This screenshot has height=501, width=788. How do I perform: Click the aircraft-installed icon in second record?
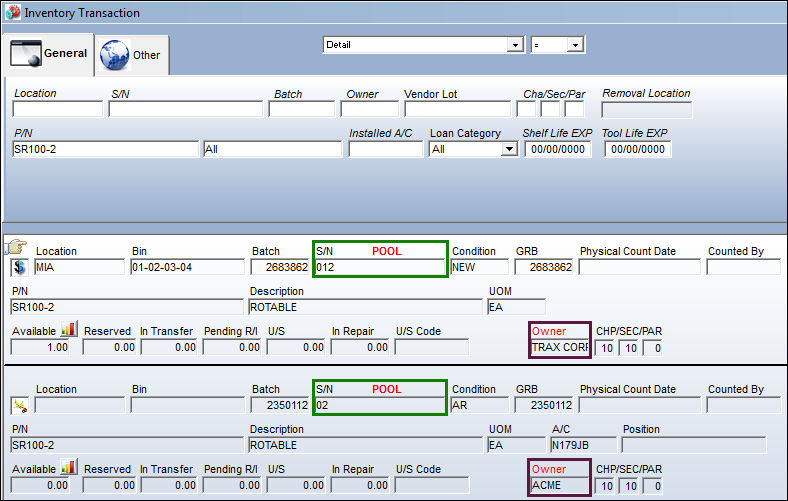coord(20,405)
